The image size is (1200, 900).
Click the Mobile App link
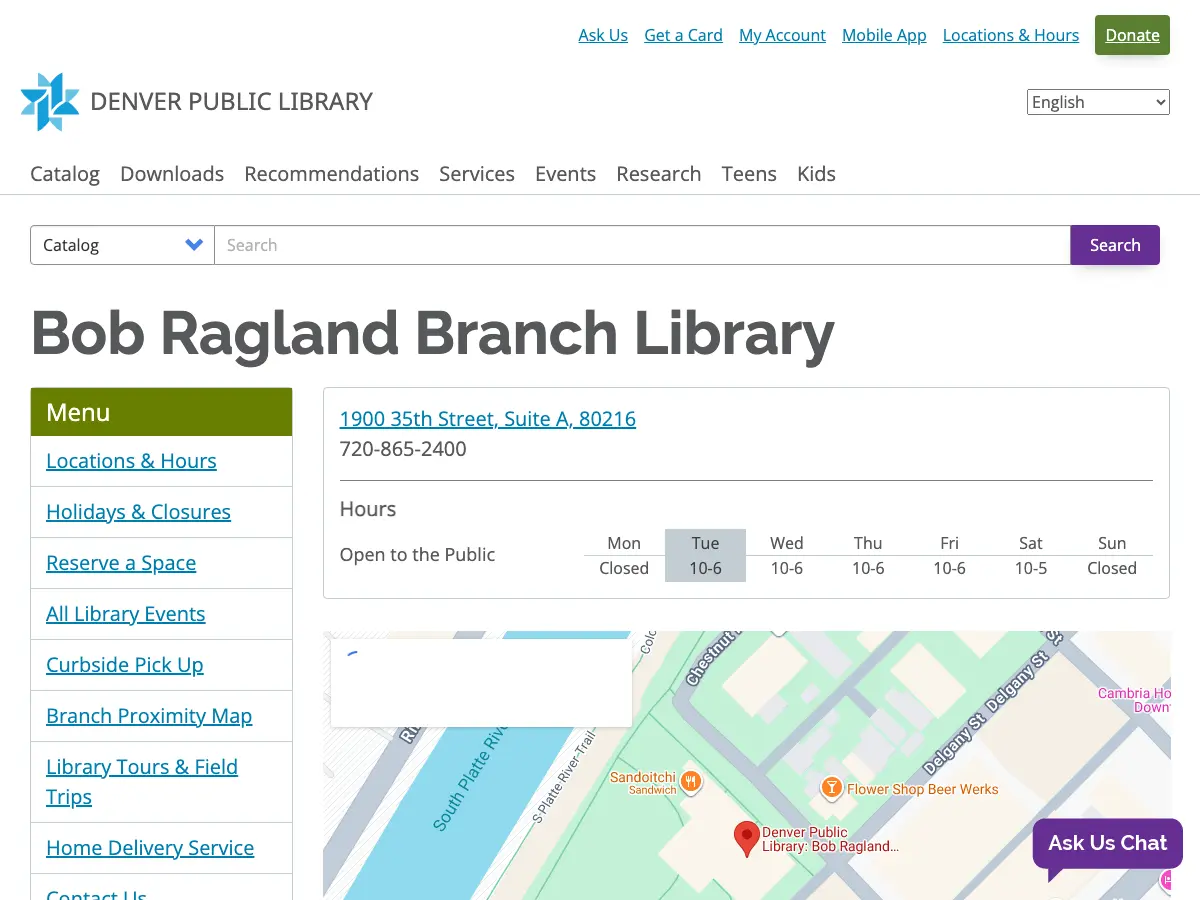tap(884, 35)
